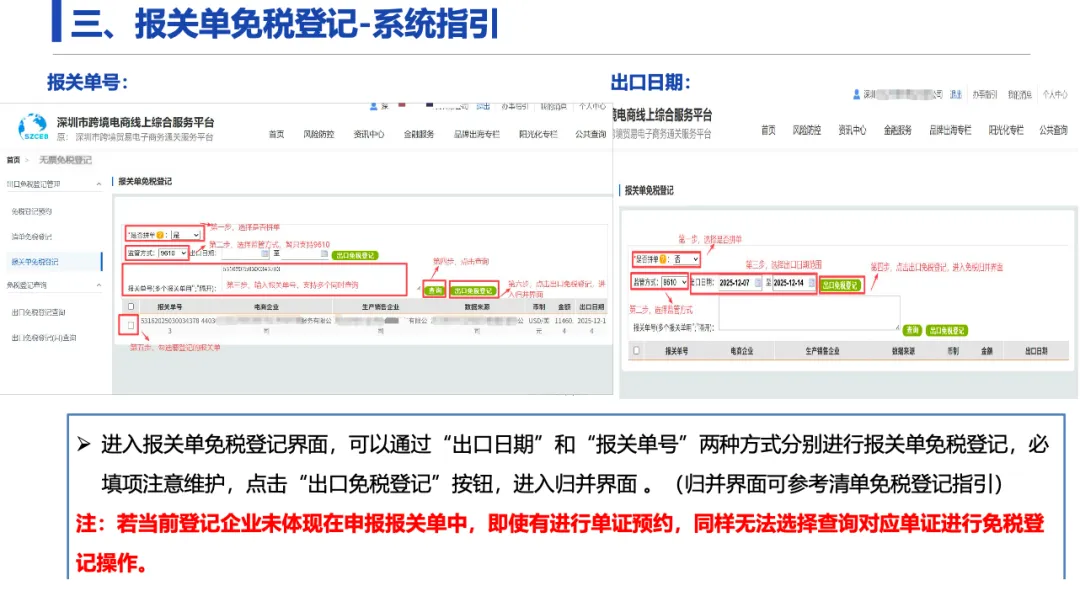1080x591 pixels.
Task: Click the 查询 query button
Action: click(435, 290)
